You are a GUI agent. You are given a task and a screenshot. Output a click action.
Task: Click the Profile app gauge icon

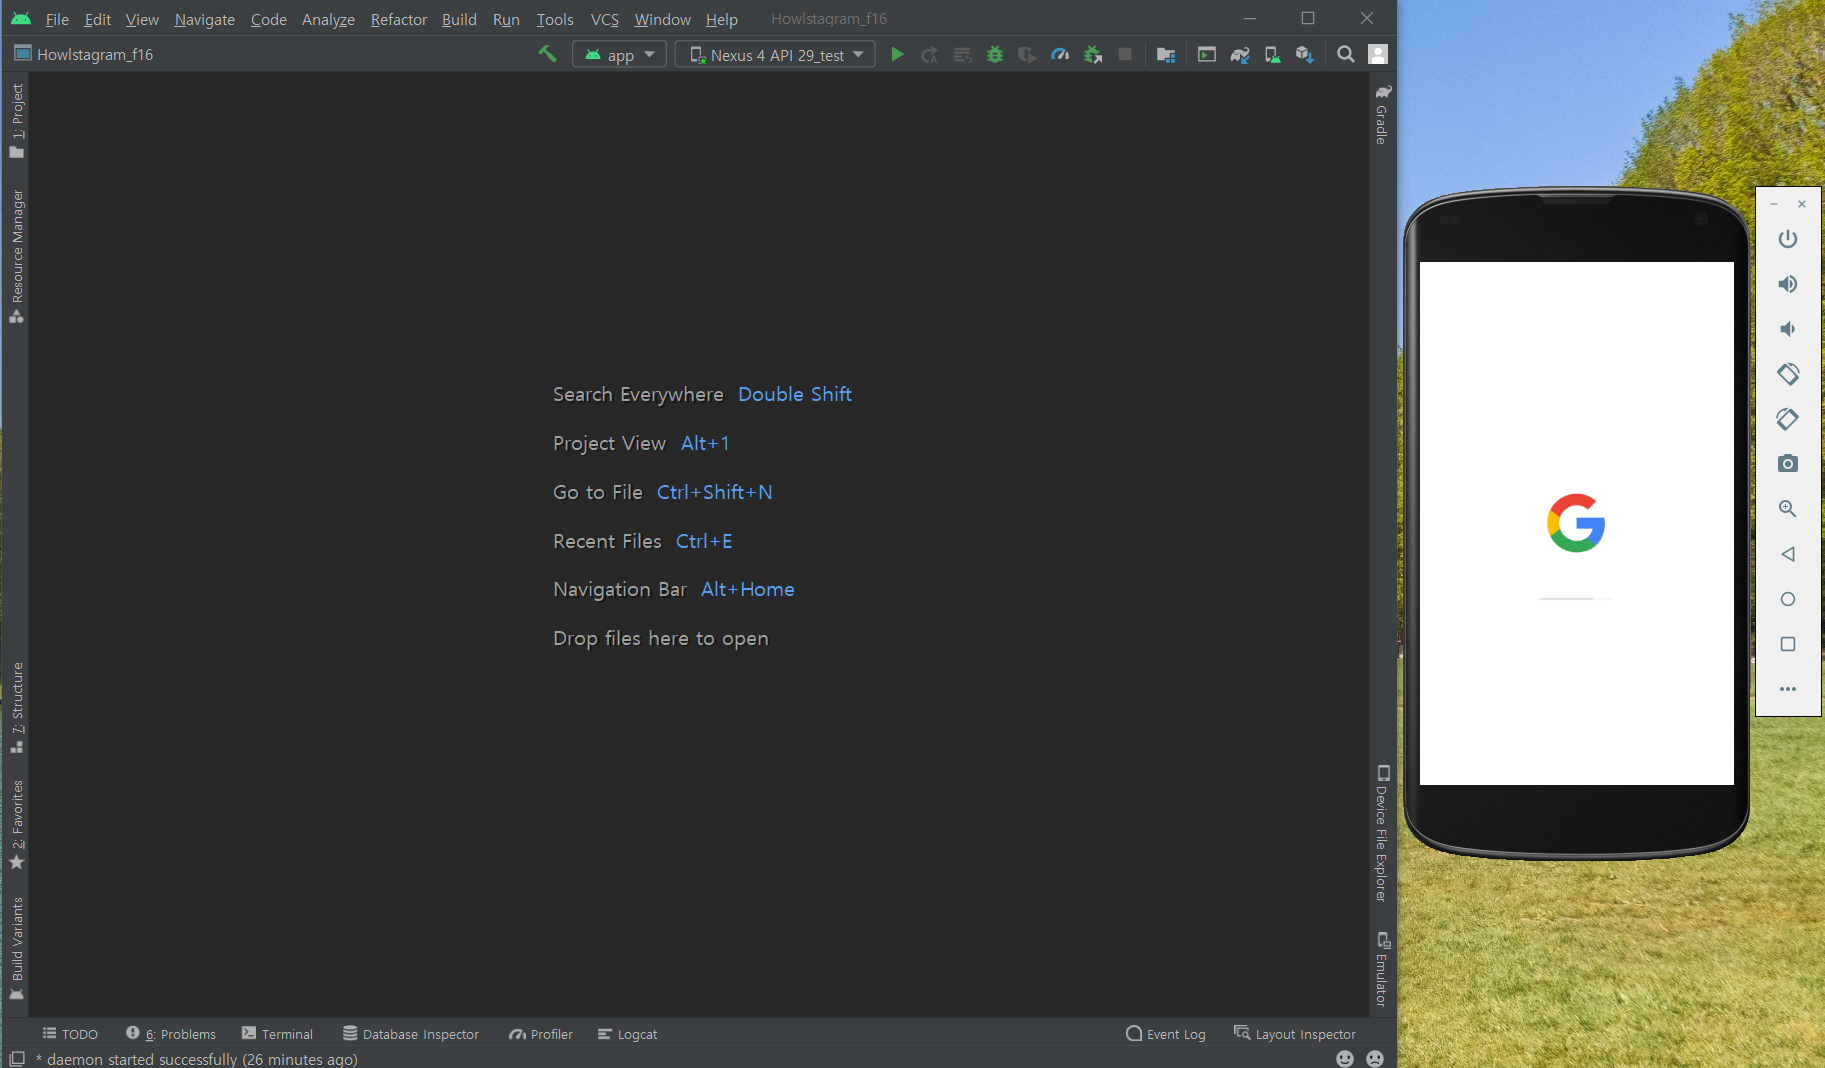(1060, 54)
